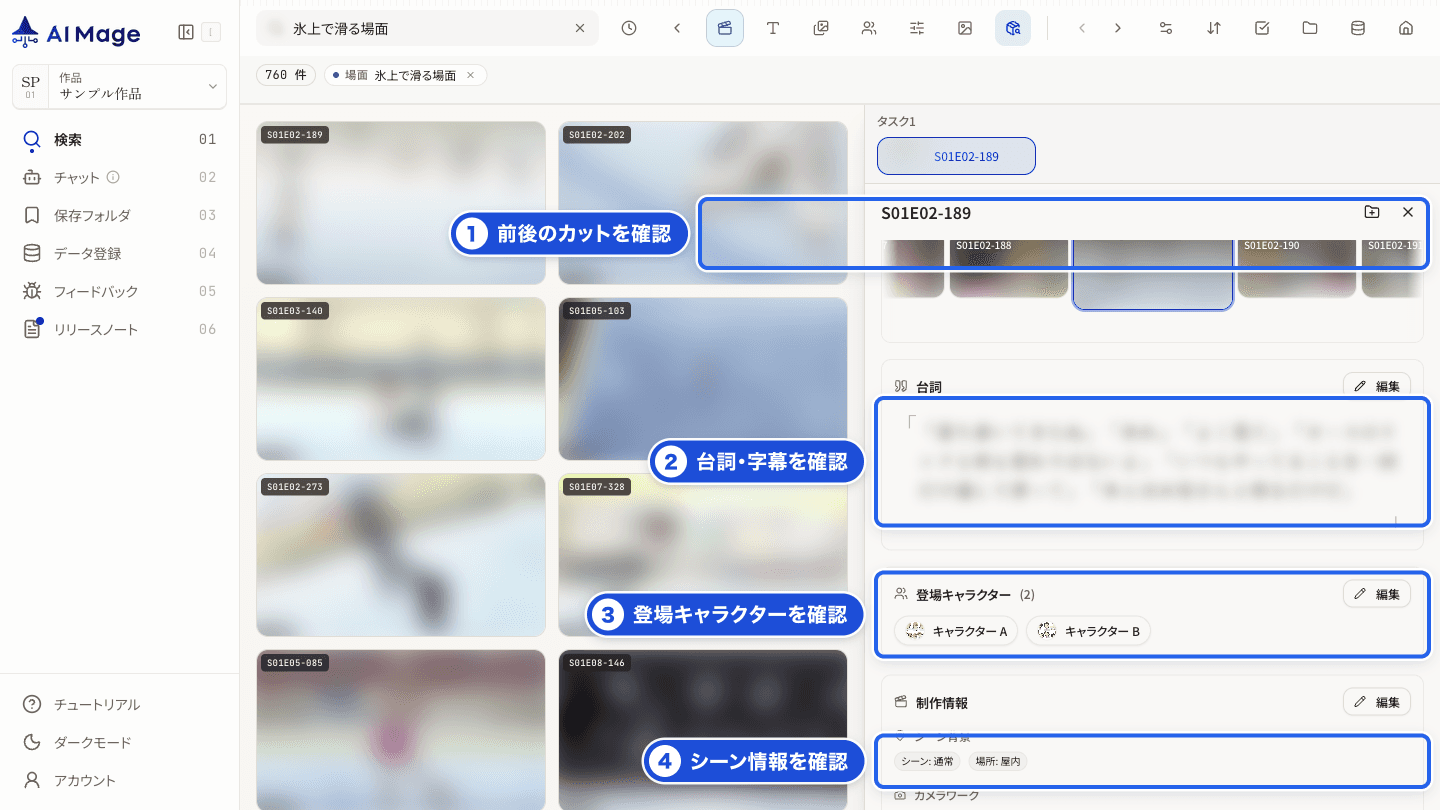1440x810 pixels.
Task: Open result thumbnail S01E08-146
Action: click(703, 730)
